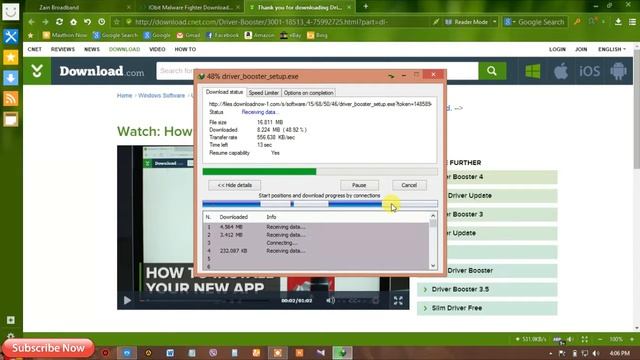Open Visual Studio from the taskbar
This screenshot has height=360, width=640.
tap(320, 353)
